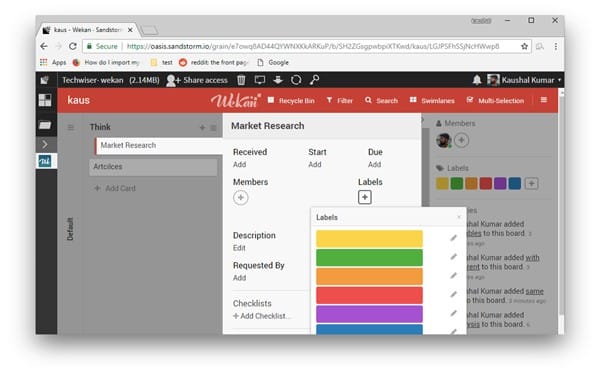Click Search in the board header
This screenshot has width=600, height=373.
coord(382,101)
